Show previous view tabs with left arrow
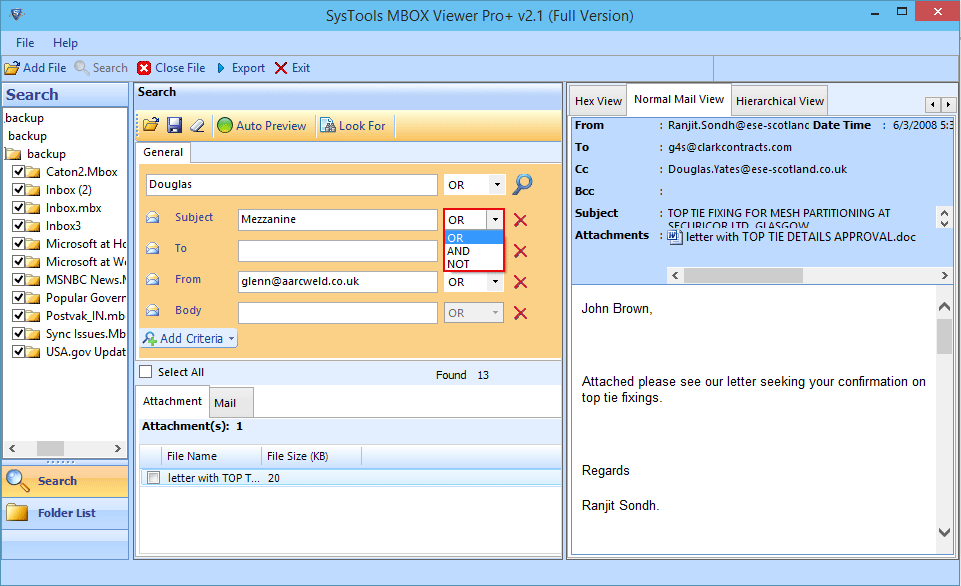This screenshot has width=961, height=586. click(932, 104)
